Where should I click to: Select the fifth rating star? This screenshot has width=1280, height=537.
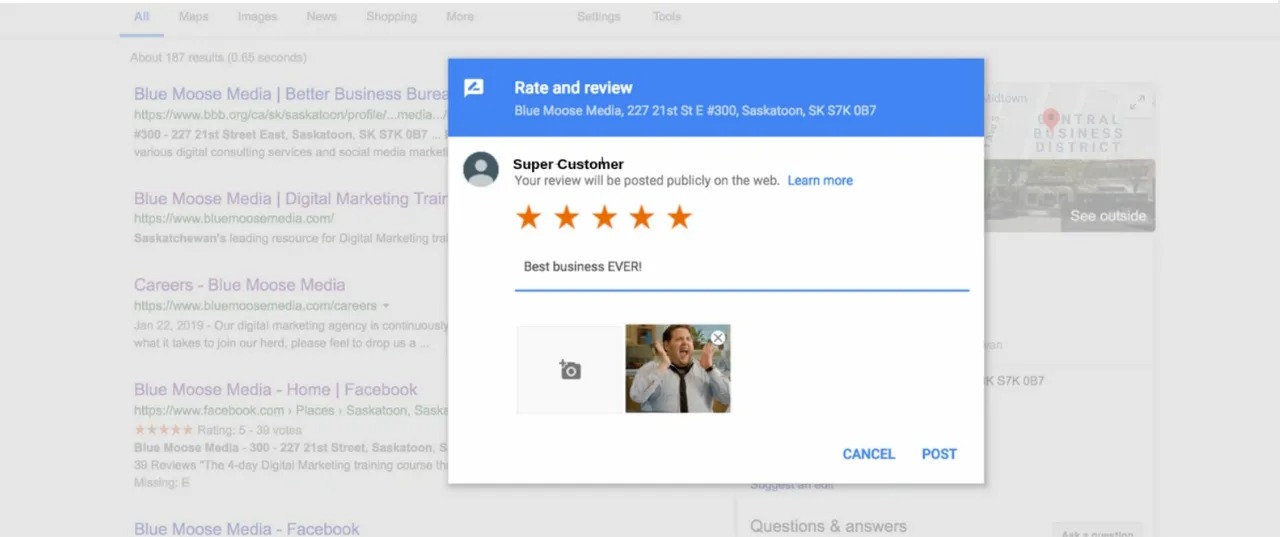[x=679, y=217]
